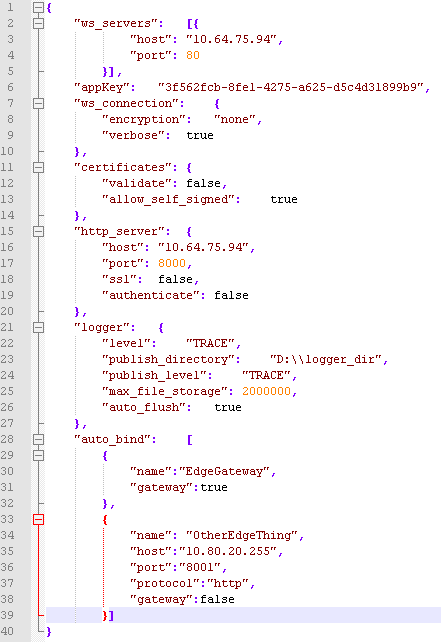Click the "ssl" key

pyautogui.click(x=120, y=279)
